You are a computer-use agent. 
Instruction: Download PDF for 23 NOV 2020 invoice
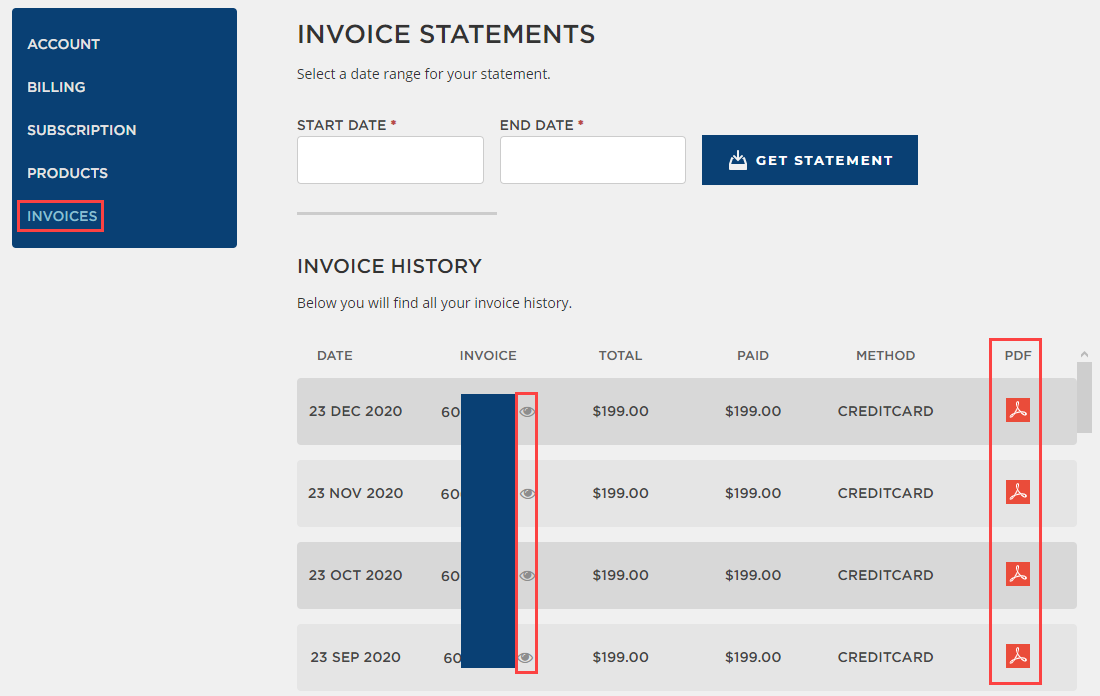coord(1018,492)
